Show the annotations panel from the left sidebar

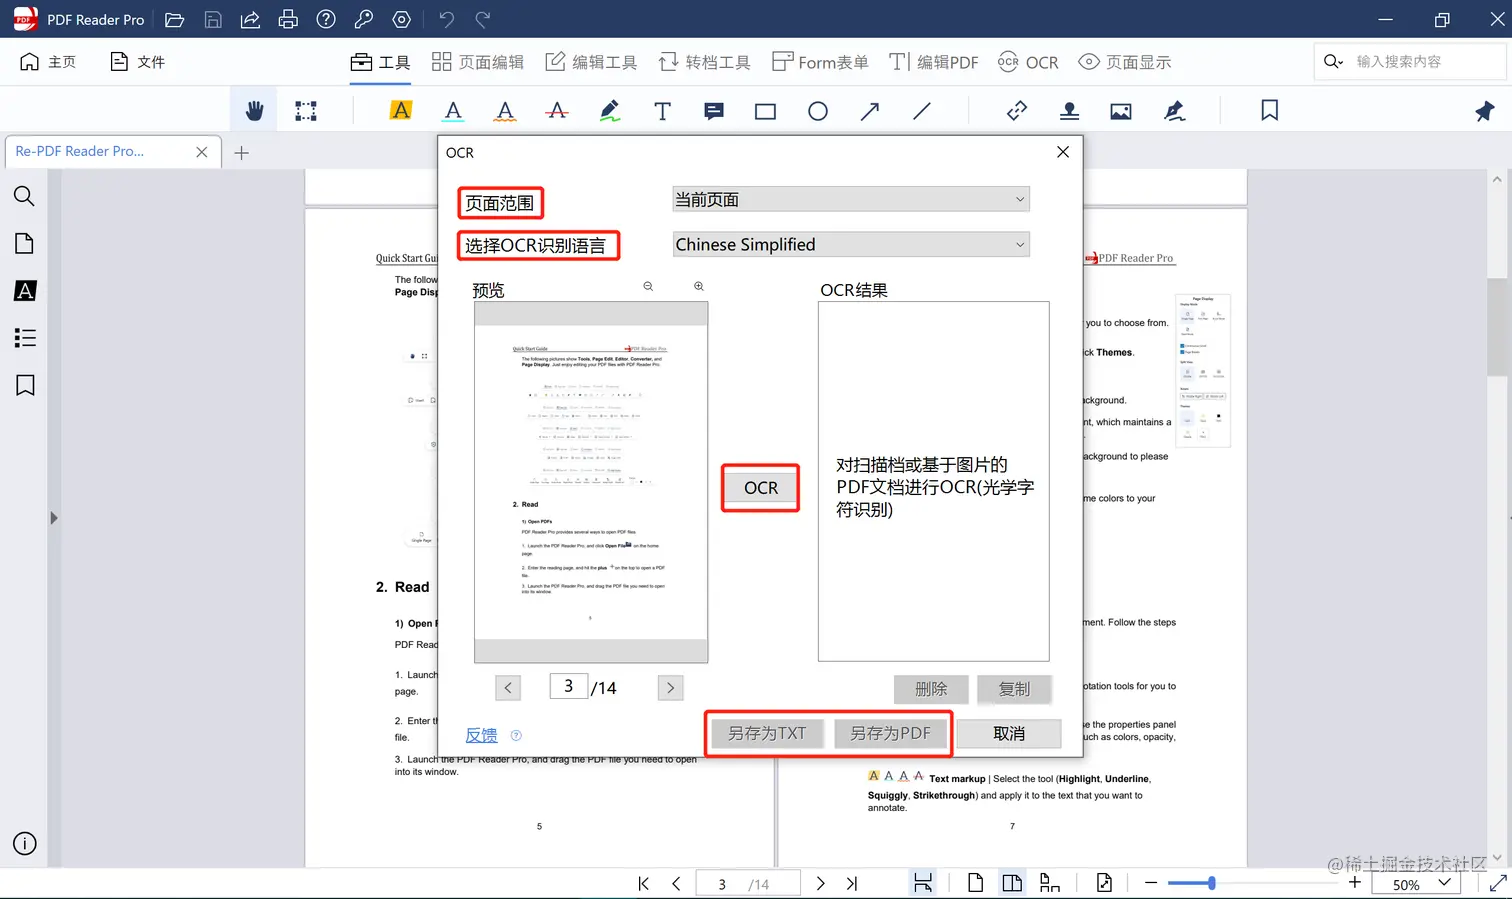tap(25, 291)
